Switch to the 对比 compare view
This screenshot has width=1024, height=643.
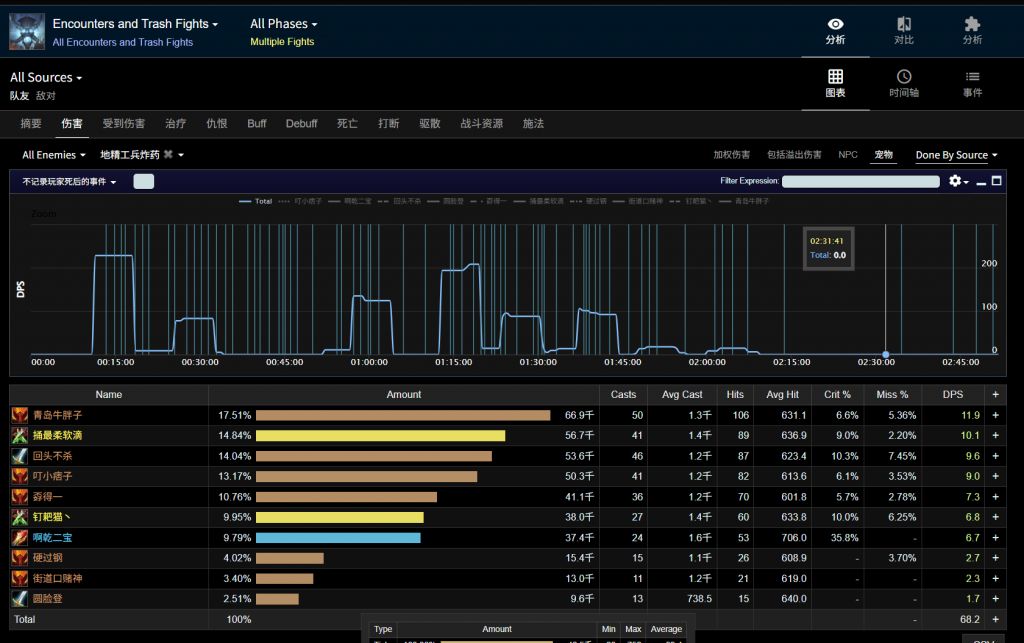click(x=903, y=30)
